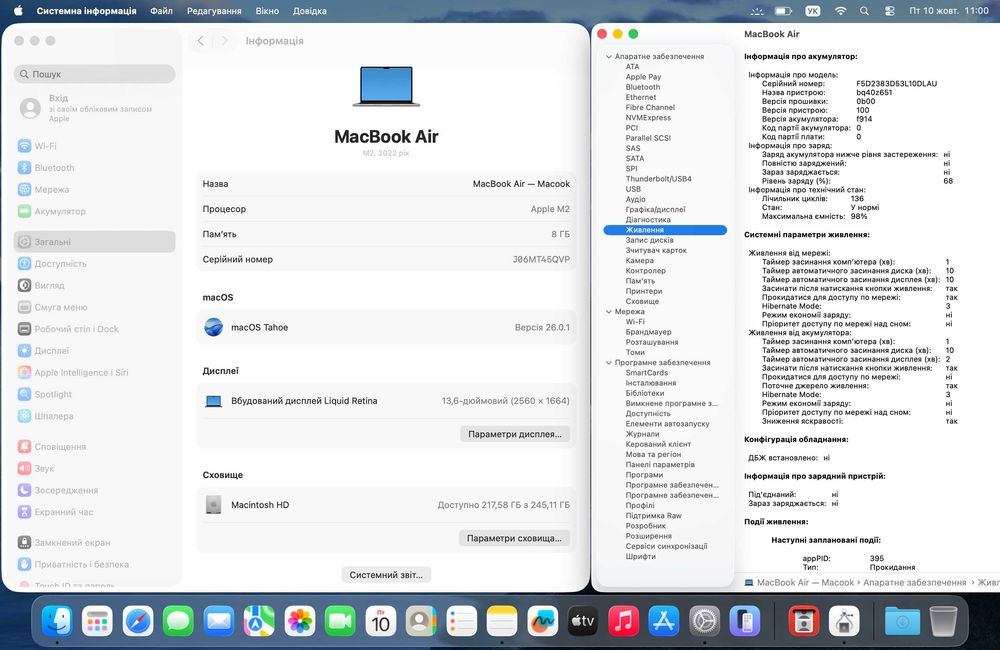Open Сповіщення notifications settings
The image size is (1000, 650).
click(x=94, y=446)
